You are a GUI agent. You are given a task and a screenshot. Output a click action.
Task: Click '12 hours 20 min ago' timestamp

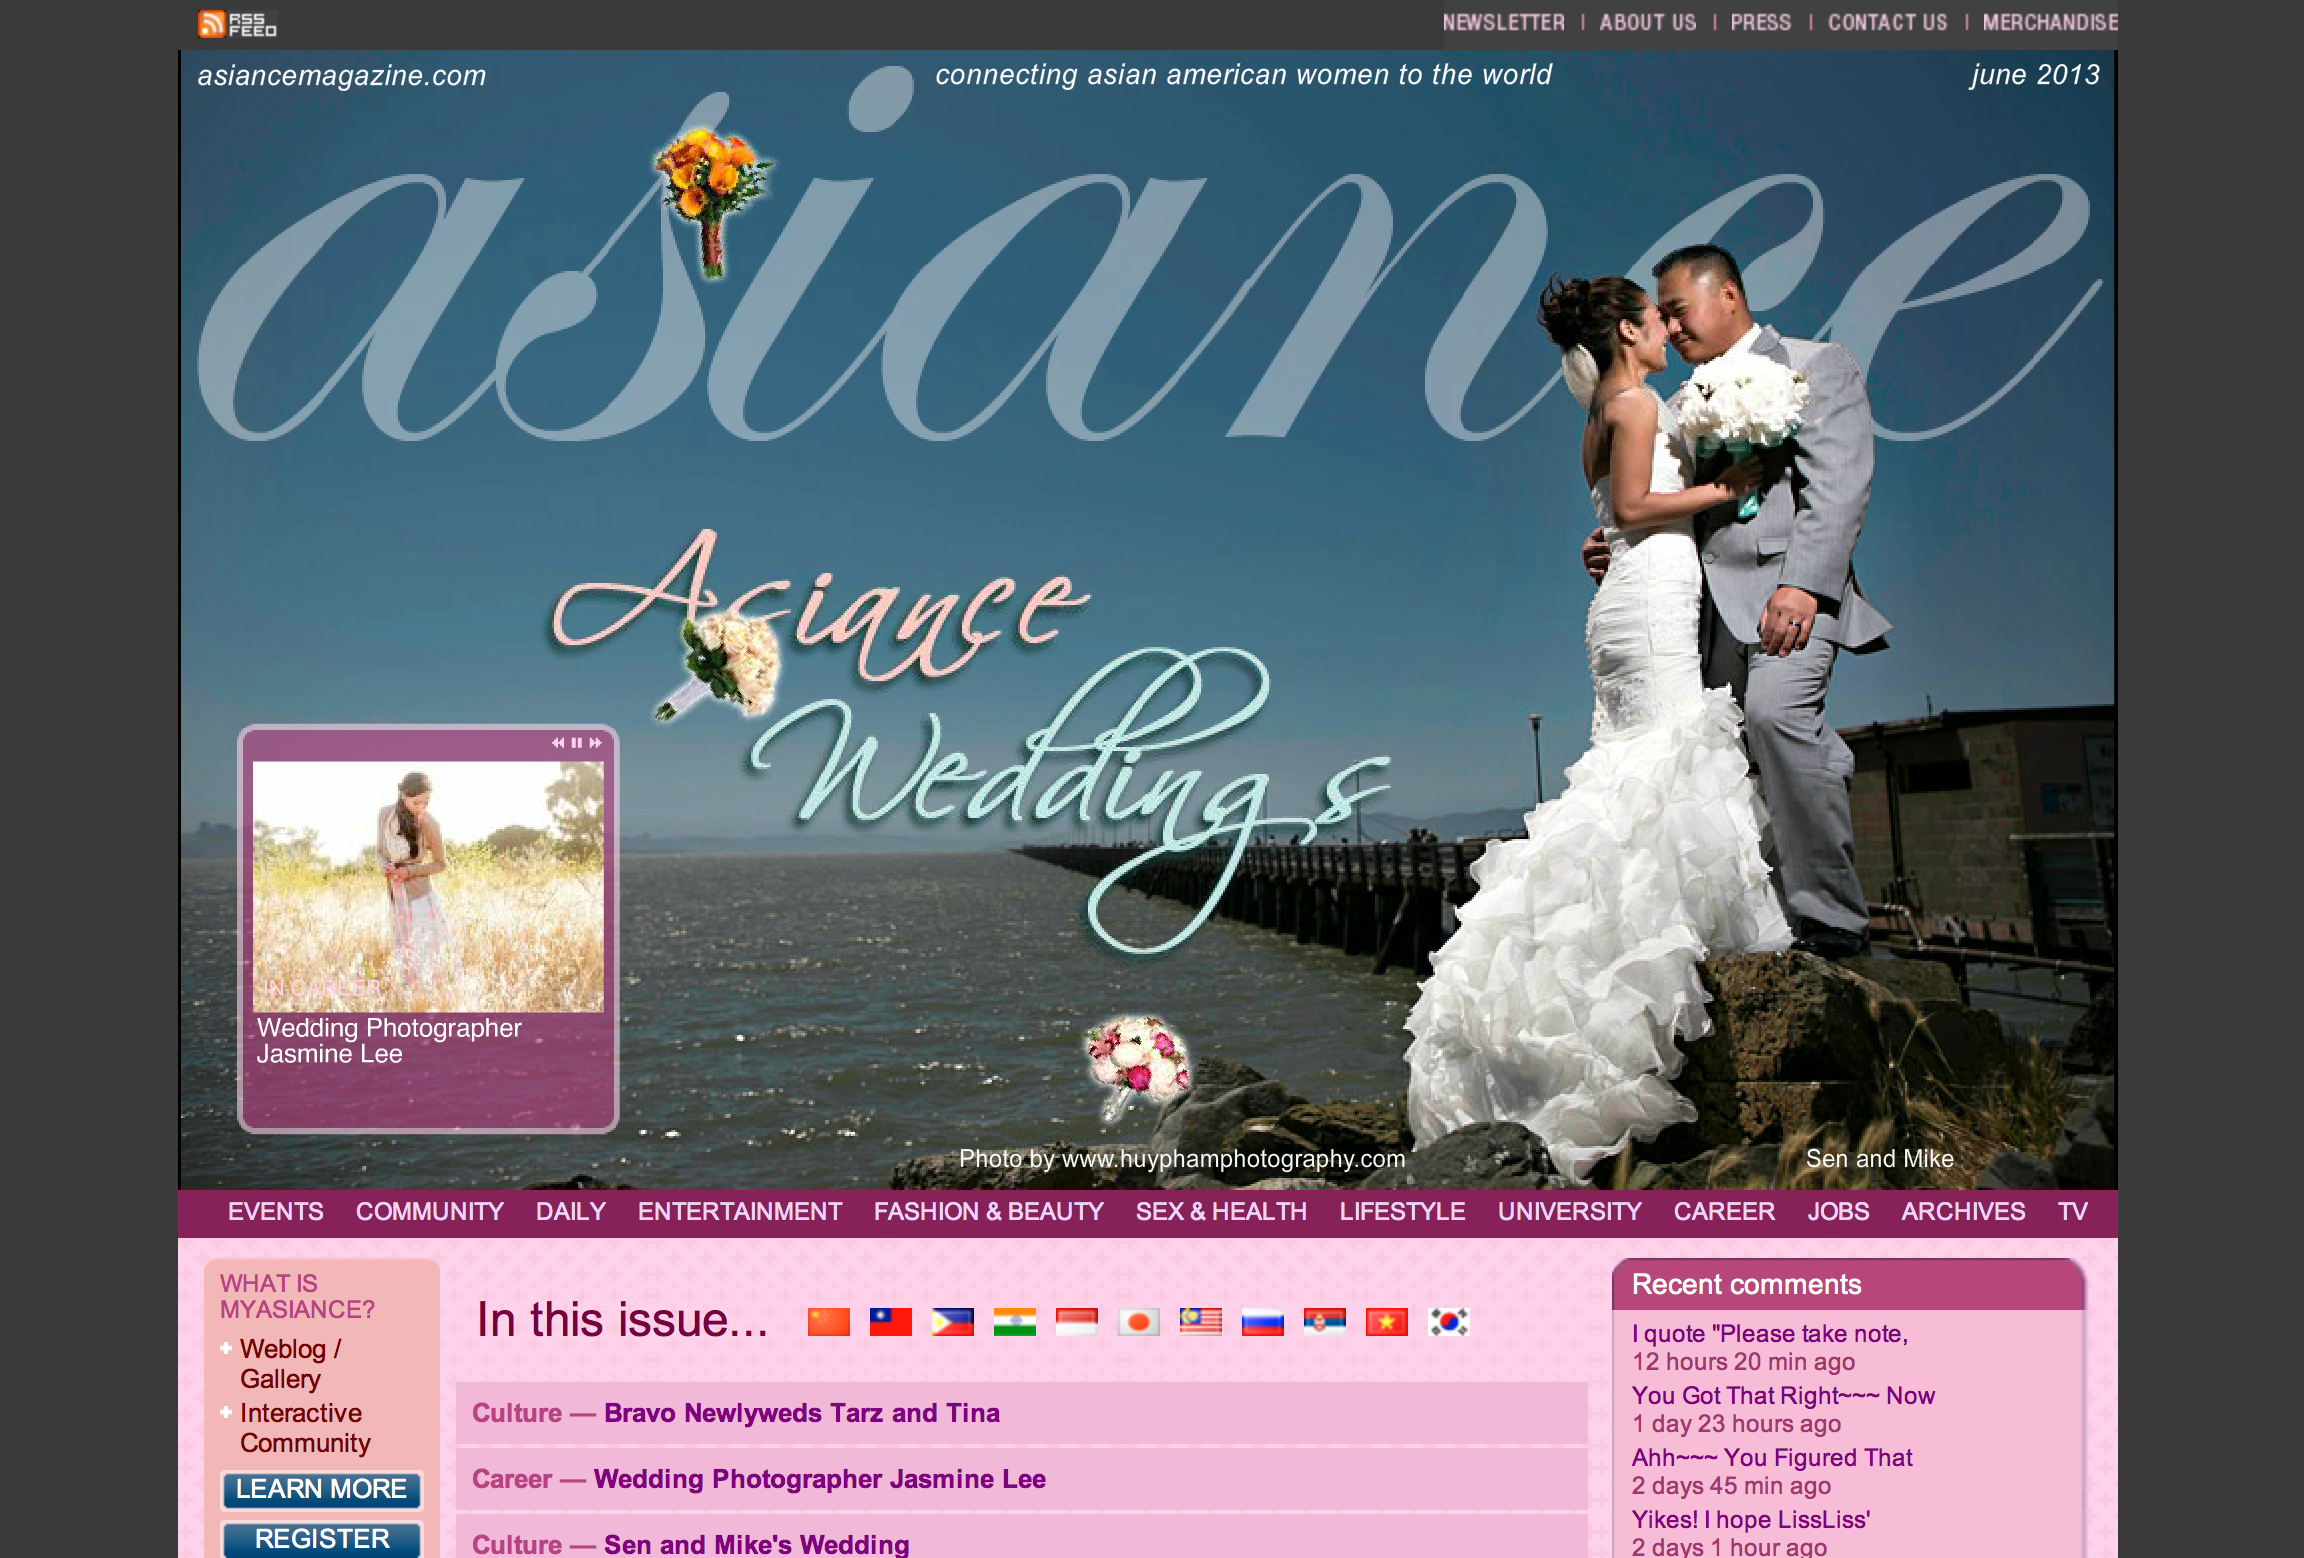[1743, 1361]
